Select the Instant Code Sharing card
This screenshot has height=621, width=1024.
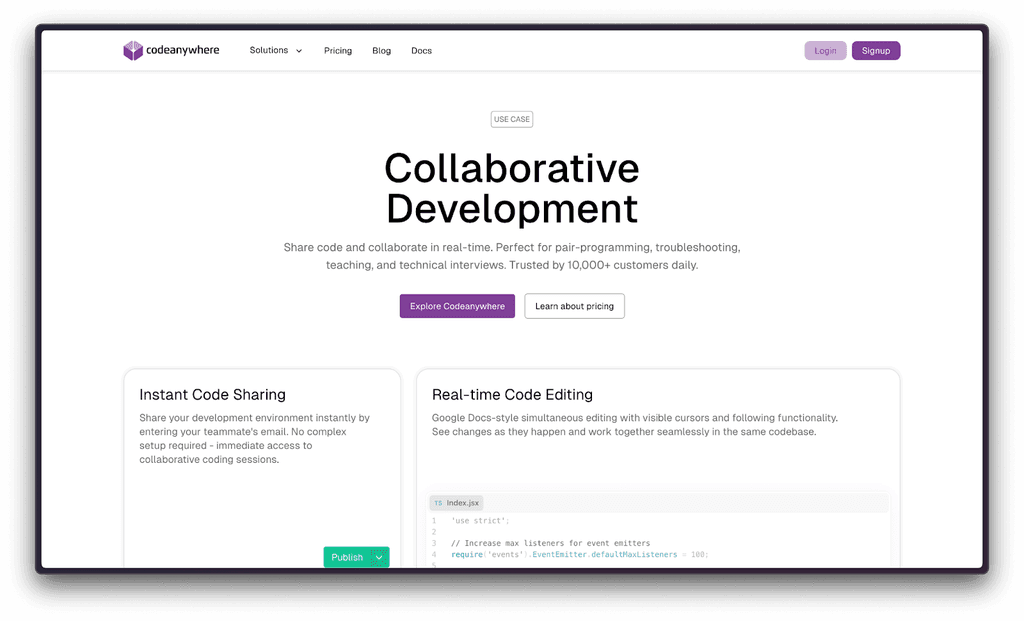(262, 460)
